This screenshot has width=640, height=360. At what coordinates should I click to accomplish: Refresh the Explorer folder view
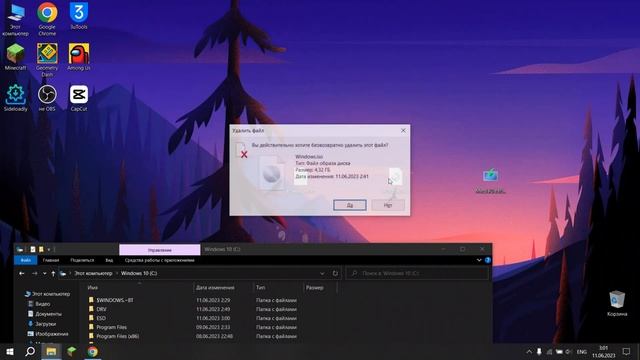[x=335, y=273]
